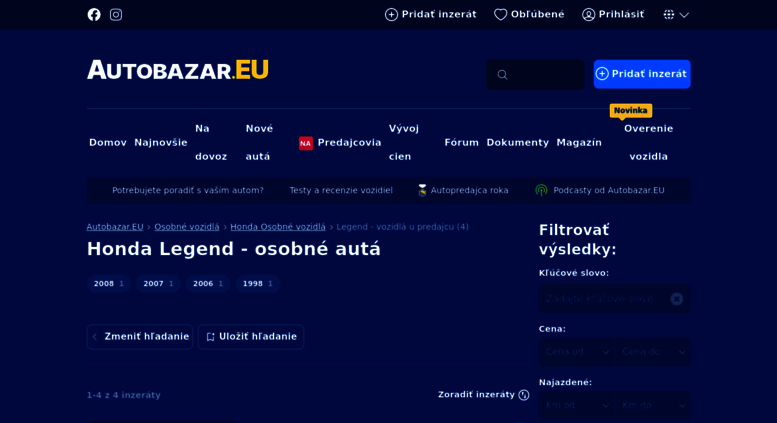The width and height of the screenshot is (777, 423).
Task: Click Pridať inzerát in the top bar
Action: [431, 14]
